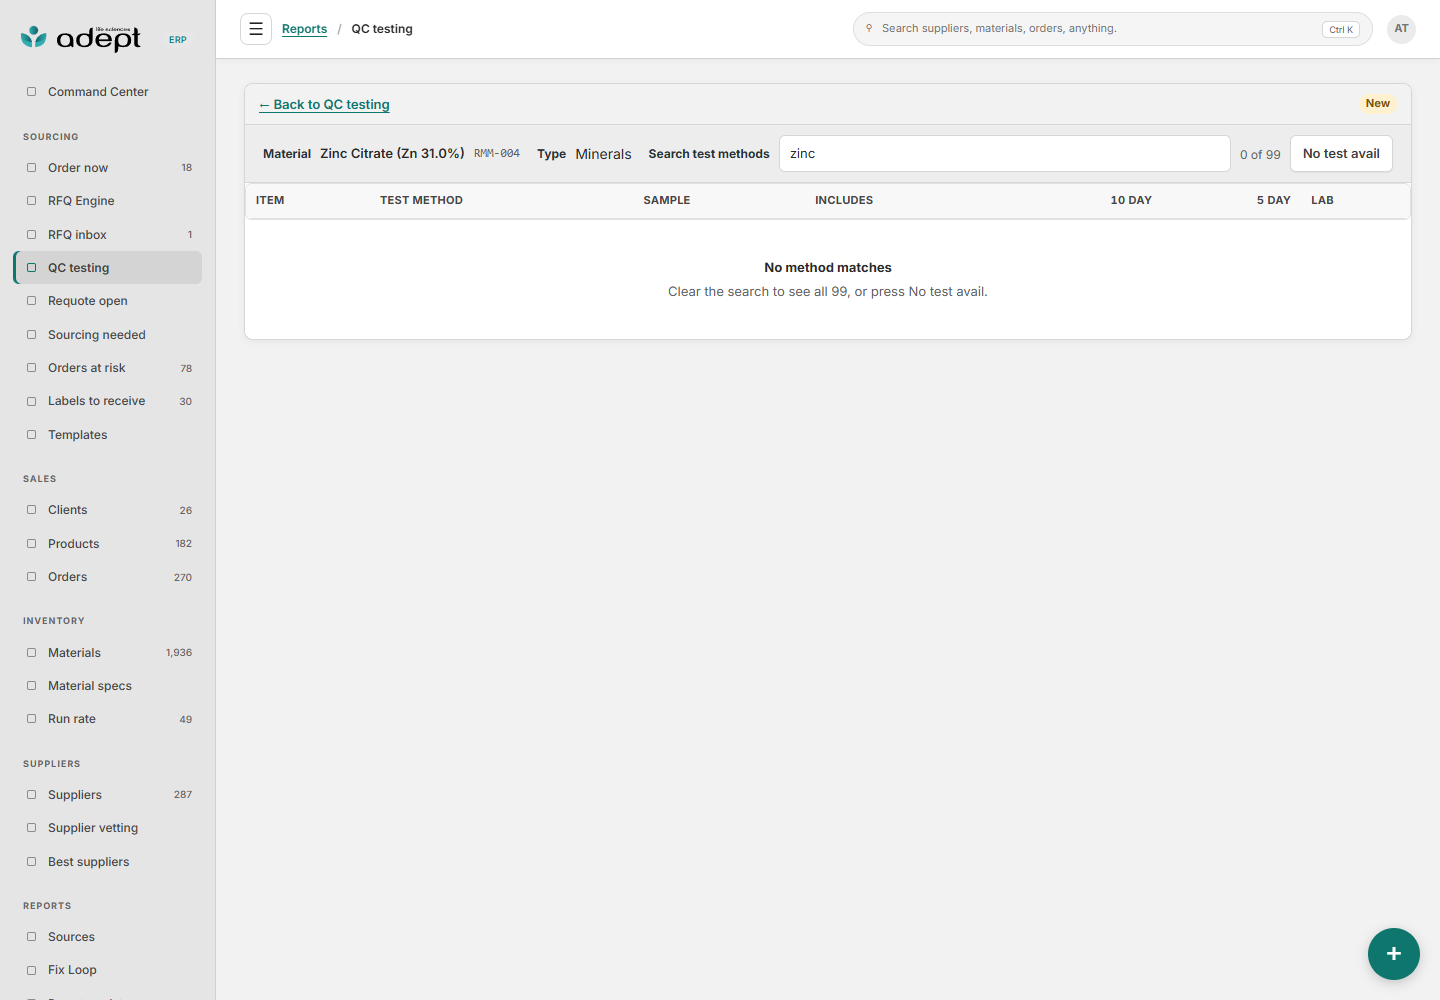Open Labels to receive
Image resolution: width=1440 pixels, height=1000 pixels.
108,401
